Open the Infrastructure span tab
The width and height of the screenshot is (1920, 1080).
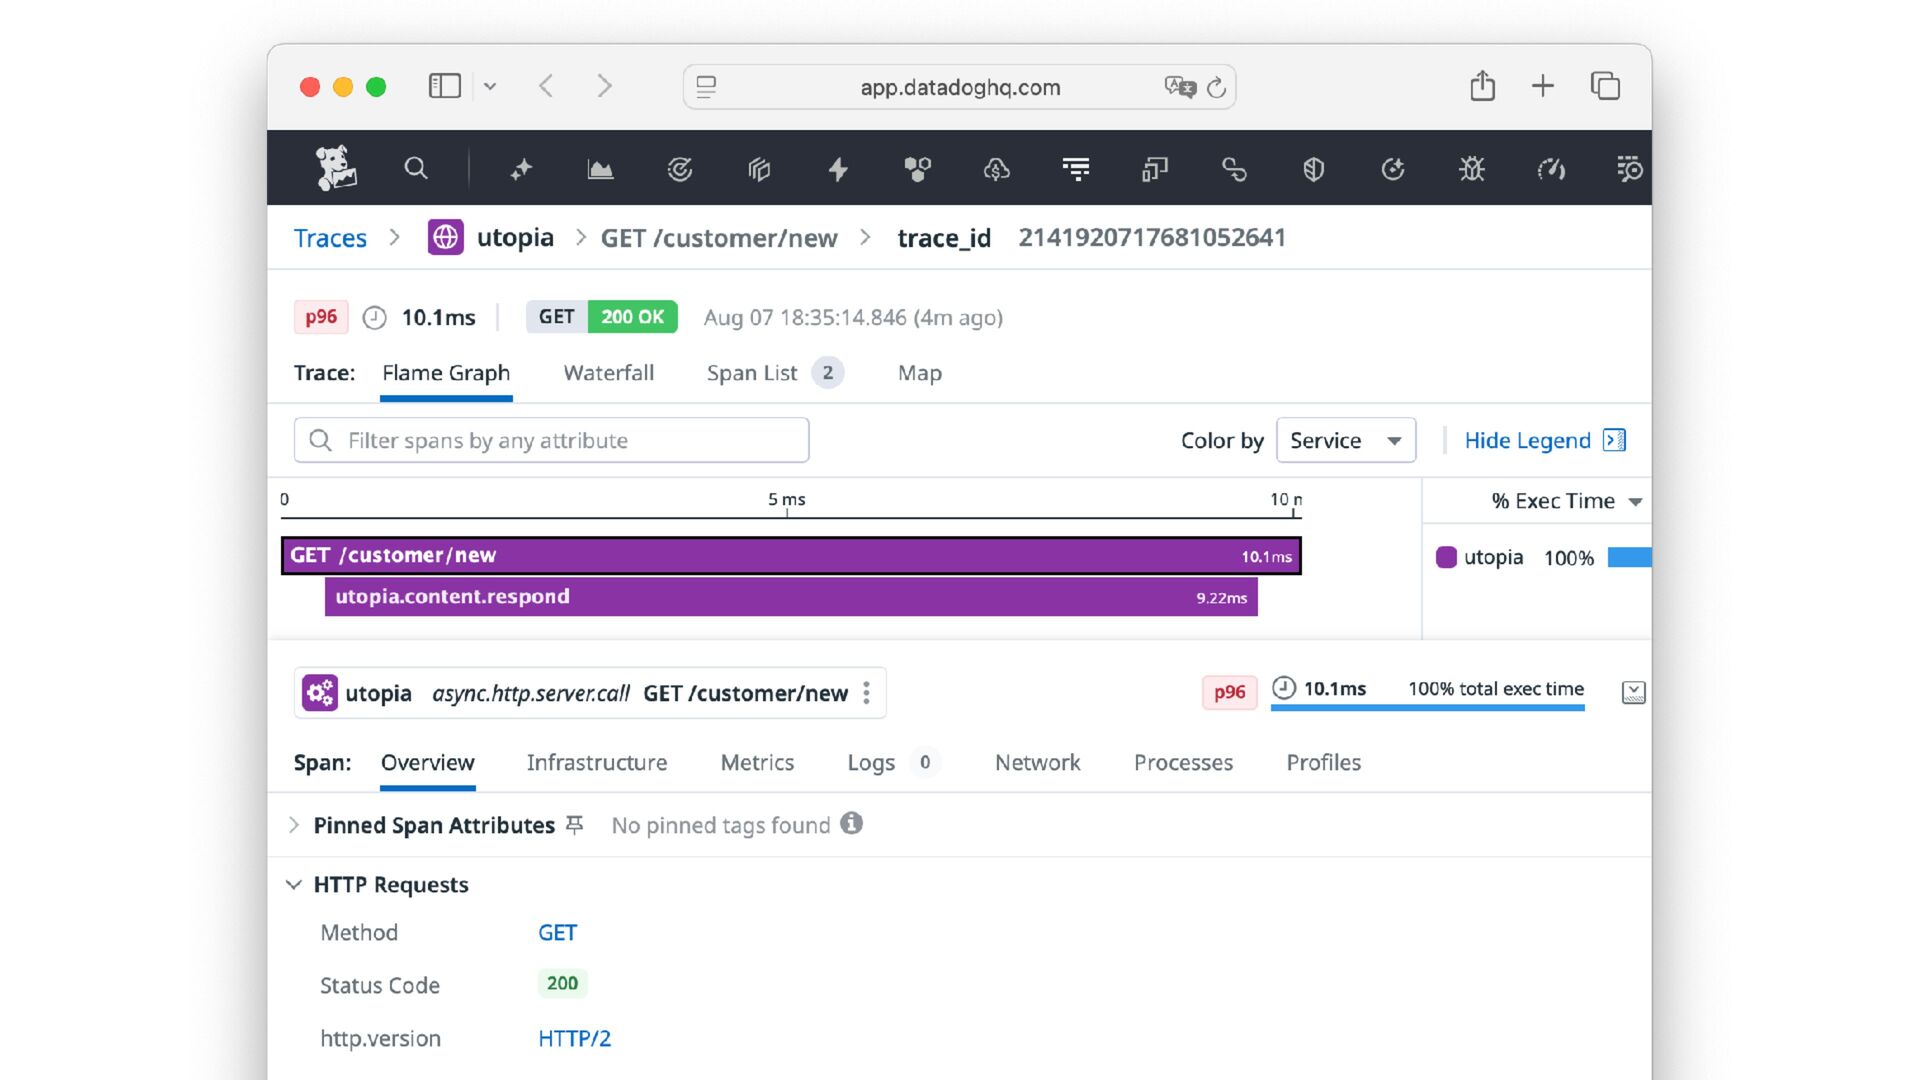(596, 762)
